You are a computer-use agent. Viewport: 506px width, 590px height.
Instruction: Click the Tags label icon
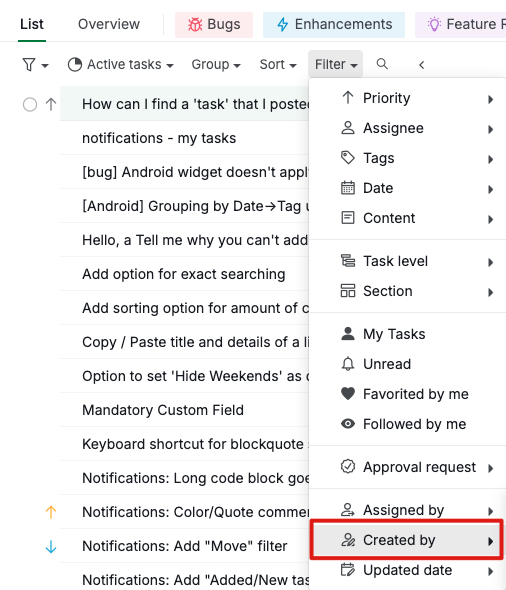point(348,158)
